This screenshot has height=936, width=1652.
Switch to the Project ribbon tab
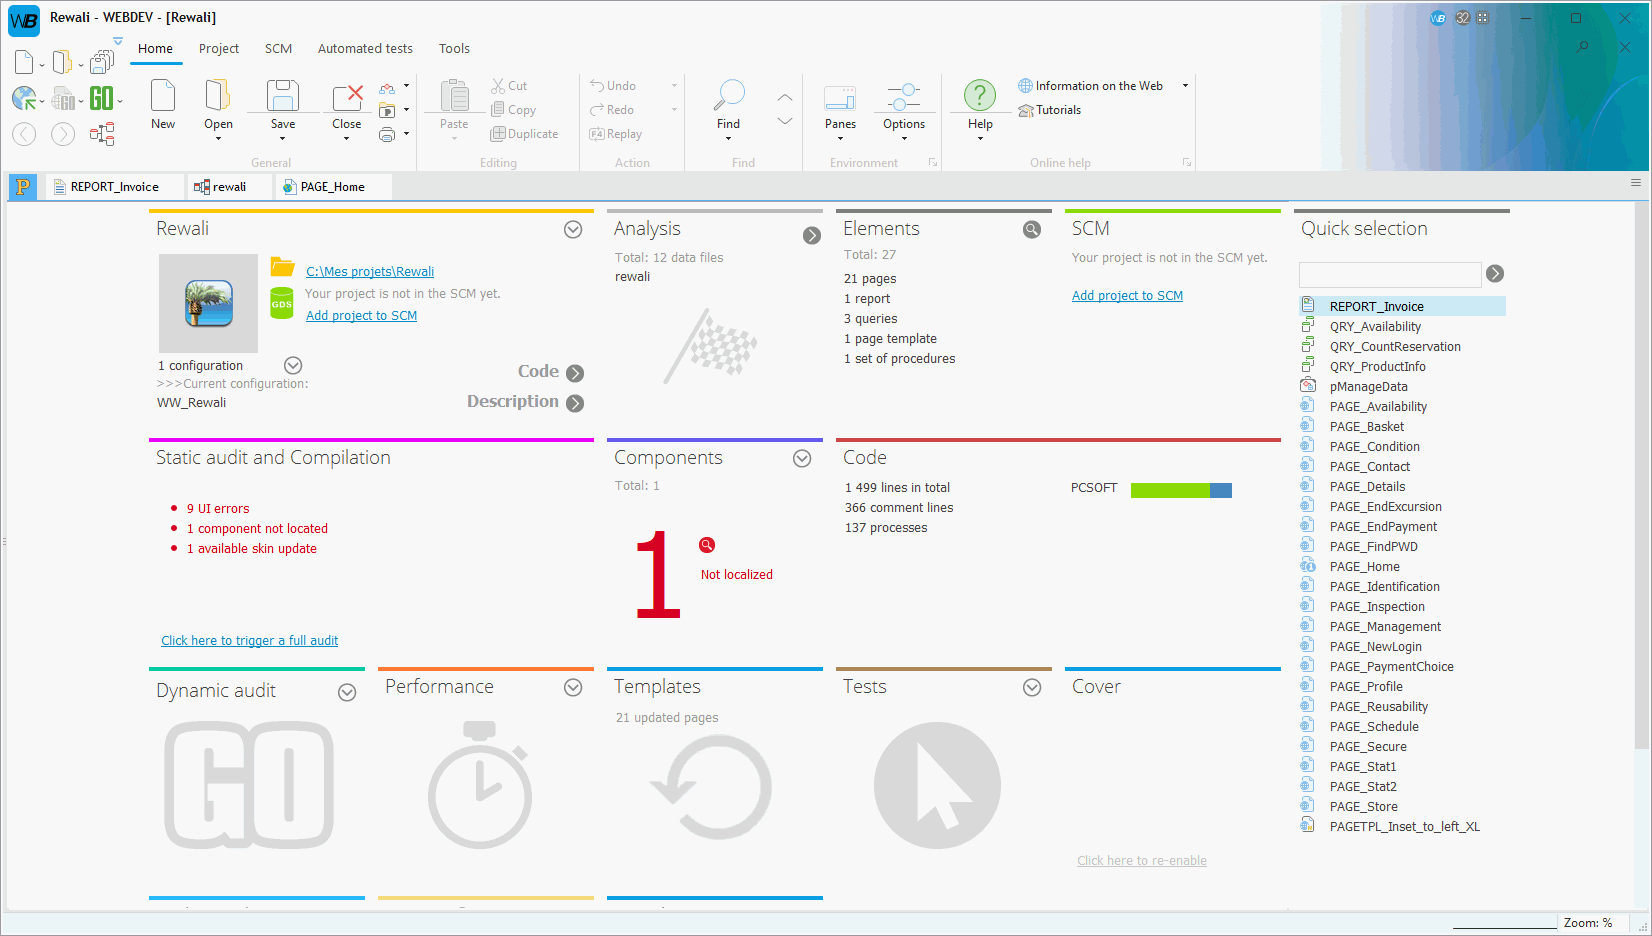point(219,48)
